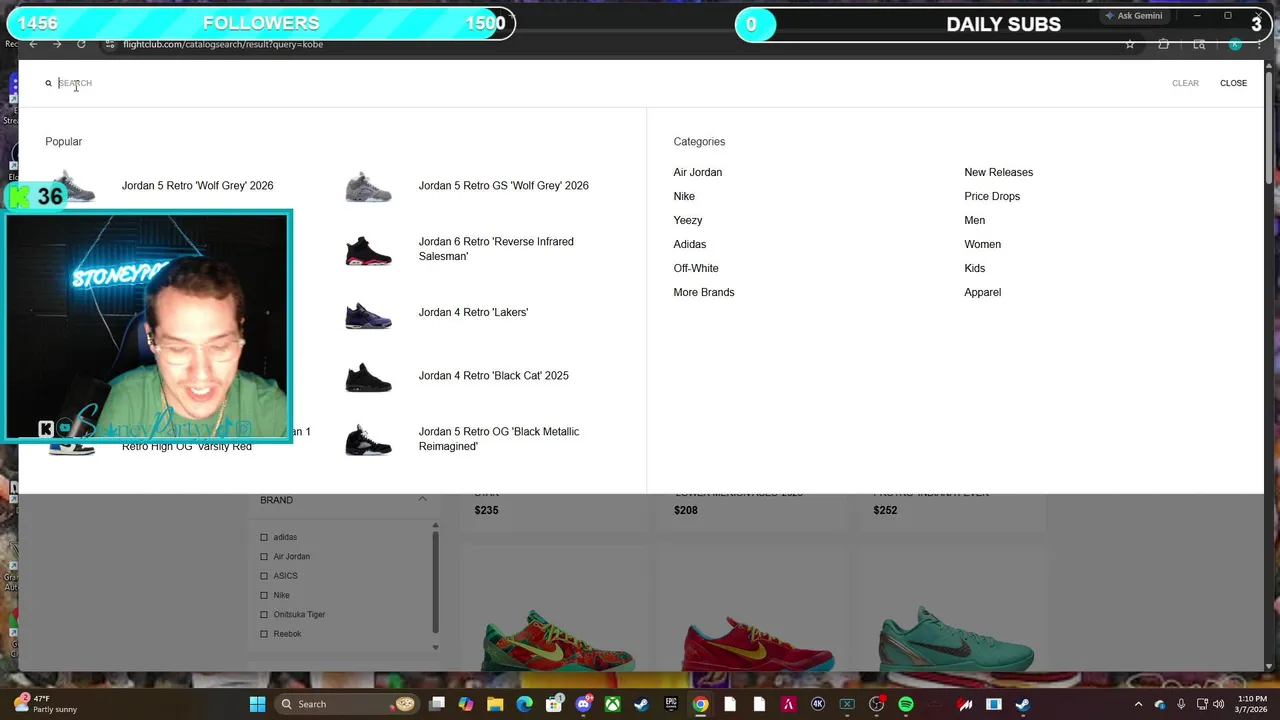This screenshot has height=720, width=1280.
Task: Browse the Yeezy category
Action: [x=687, y=220]
